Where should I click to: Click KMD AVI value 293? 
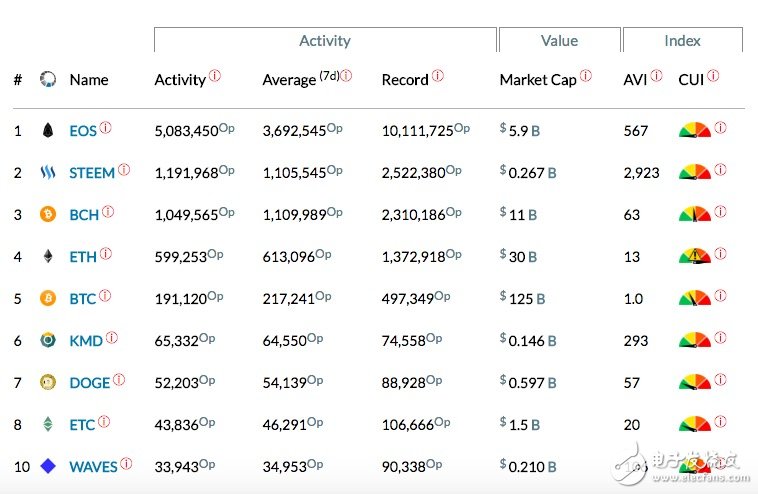tap(636, 341)
